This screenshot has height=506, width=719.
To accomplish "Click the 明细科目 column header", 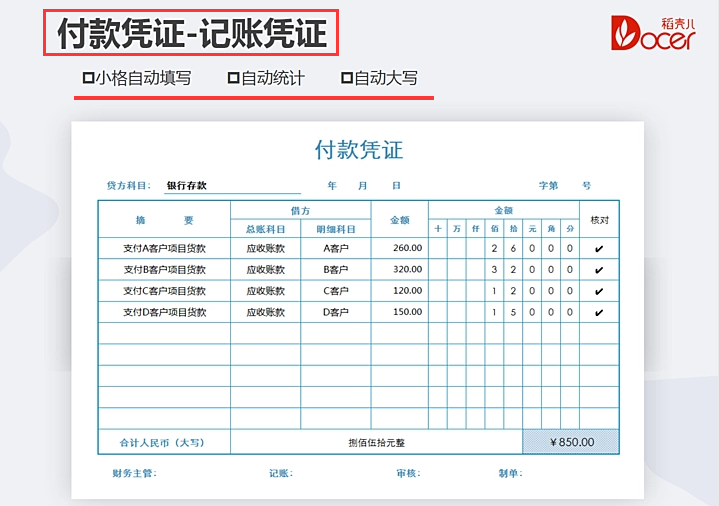I will click(x=336, y=229).
